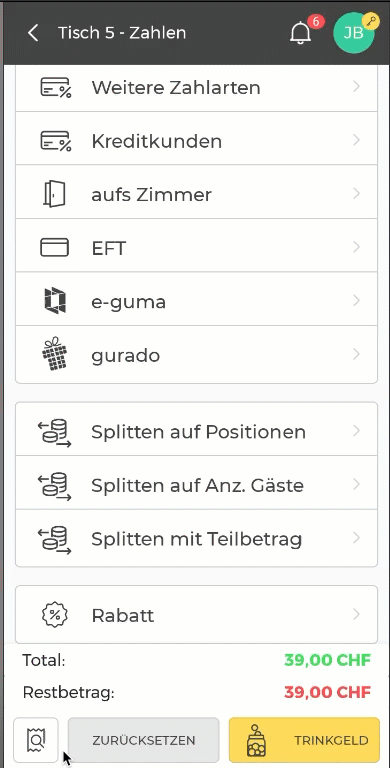Click the ZURÜCKSETZEN button
Screen dimensions: 390x768
click(x=144, y=740)
